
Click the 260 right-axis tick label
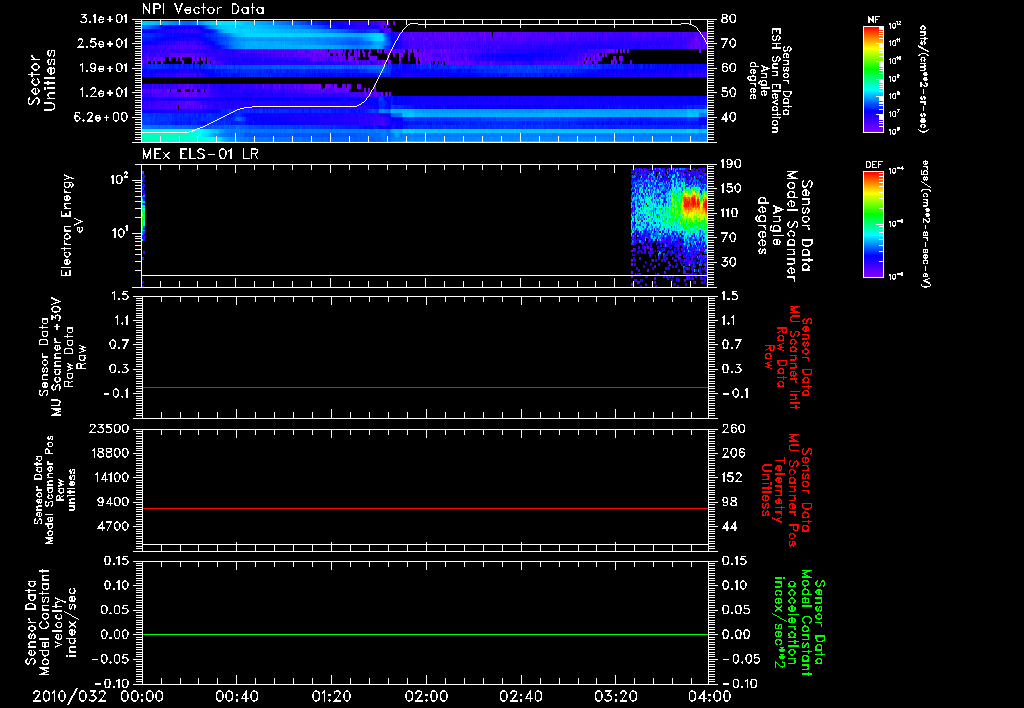coord(733,428)
